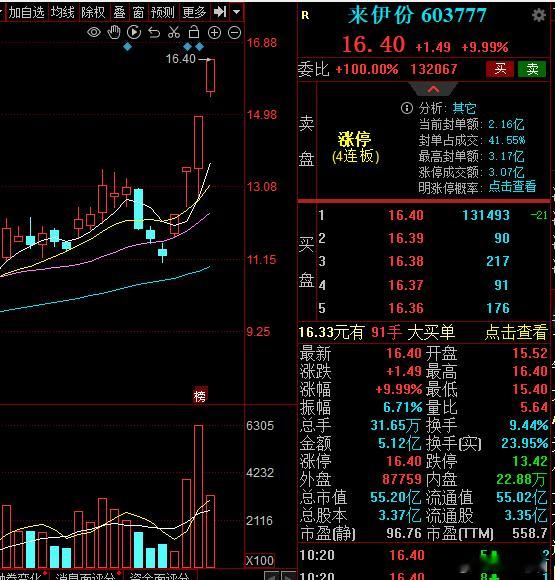Click the 涨停 (4连板) status label

point(356,147)
